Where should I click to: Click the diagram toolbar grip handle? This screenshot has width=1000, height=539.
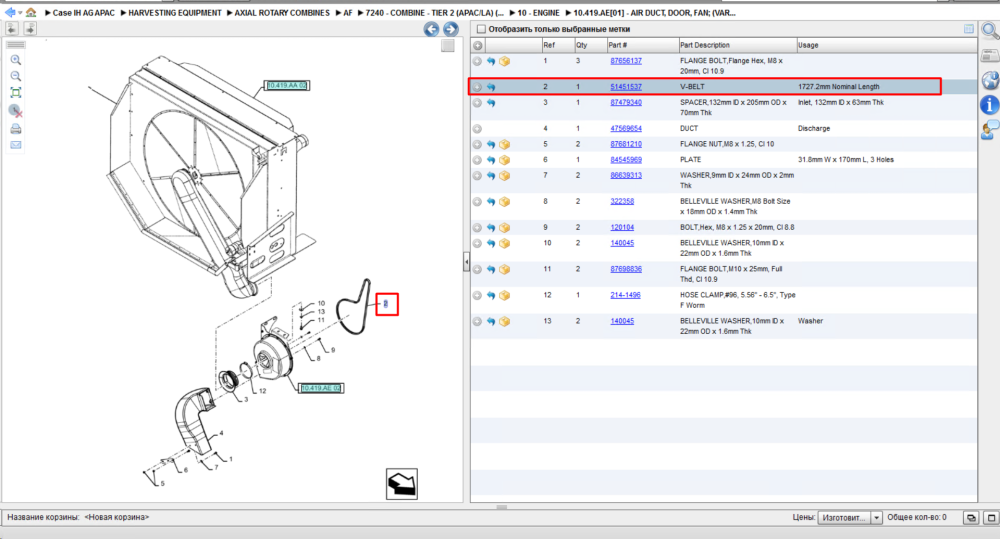pyautogui.click(x=16, y=45)
